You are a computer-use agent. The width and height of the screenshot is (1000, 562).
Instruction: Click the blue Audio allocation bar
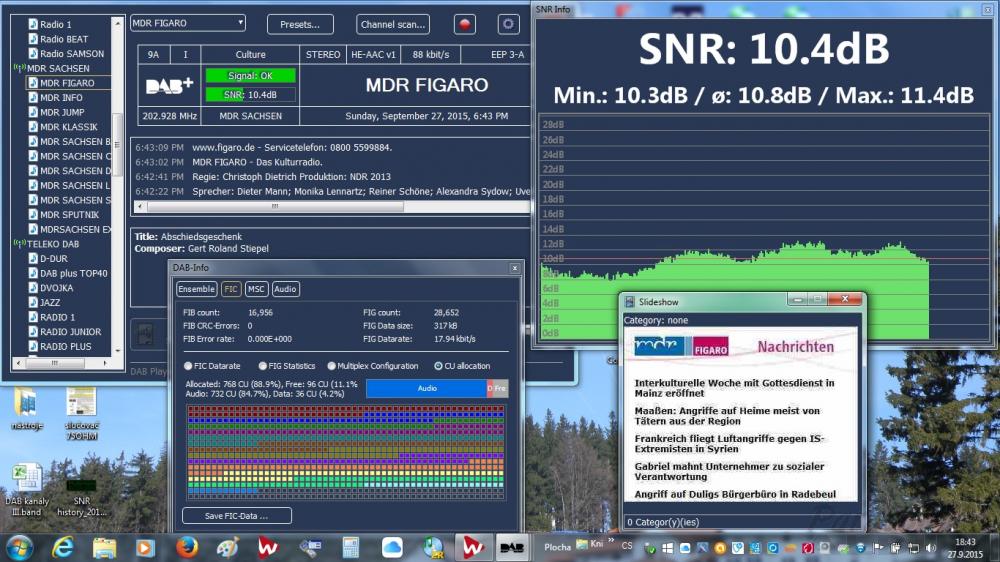point(426,388)
